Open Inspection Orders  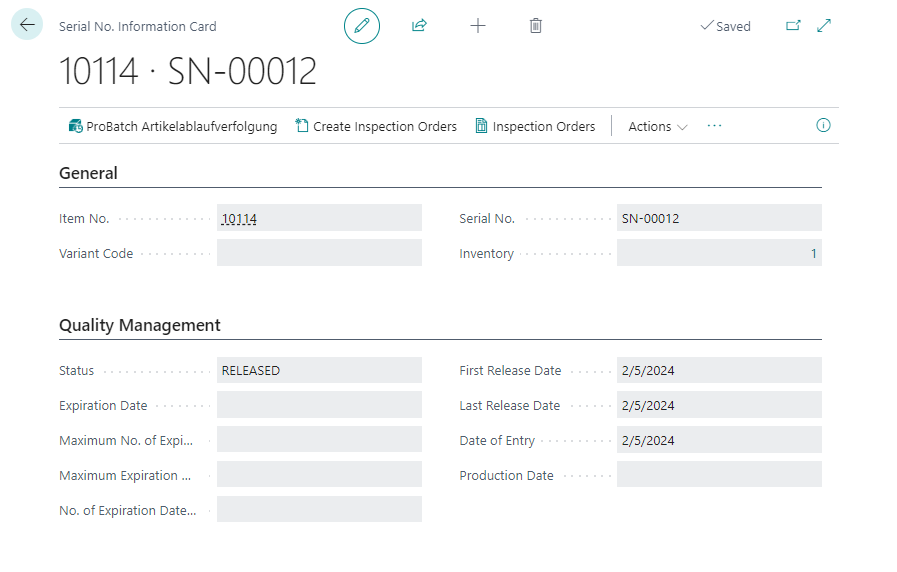pyautogui.click(x=535, y=126)
